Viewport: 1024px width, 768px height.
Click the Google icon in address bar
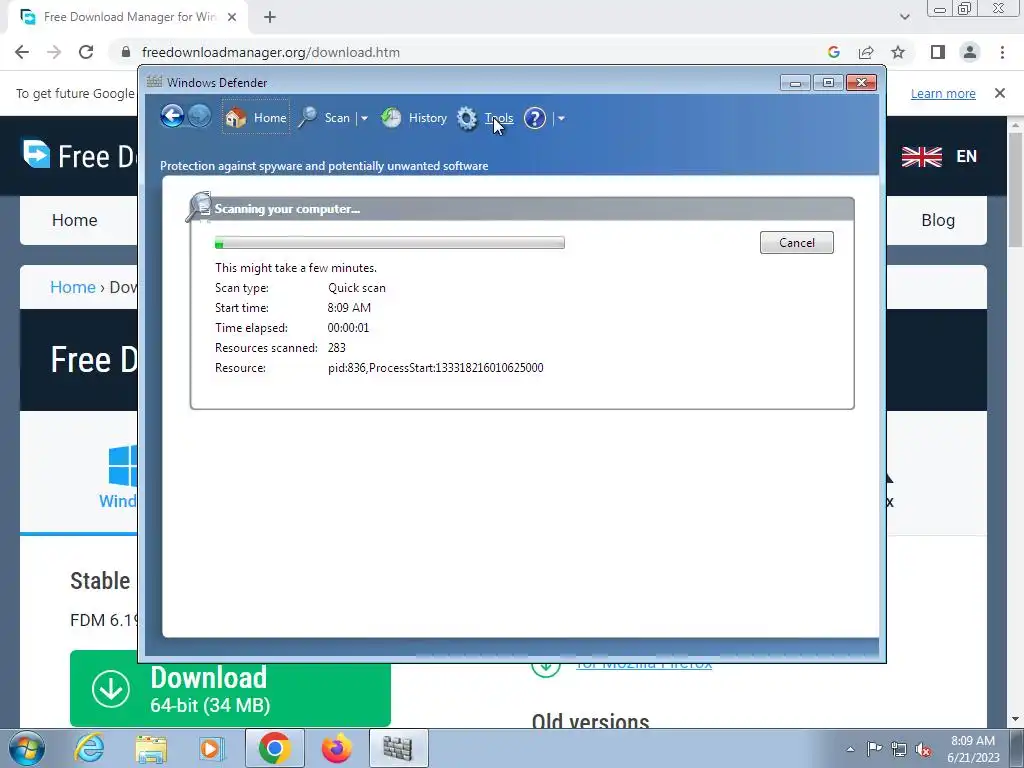[x=833, y=52]
